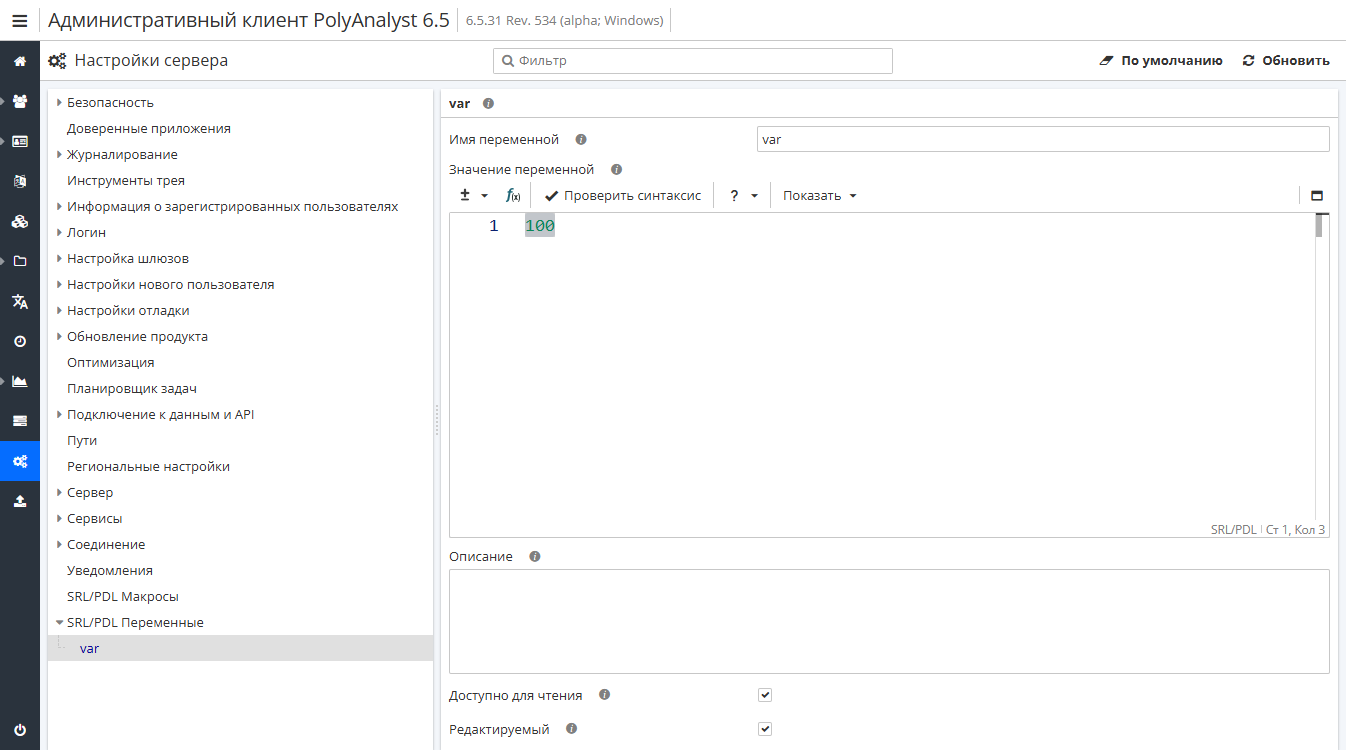Open the question mark help dropdown
Image resolution: width=1346 pixels, height=750 pixels.
741,195
